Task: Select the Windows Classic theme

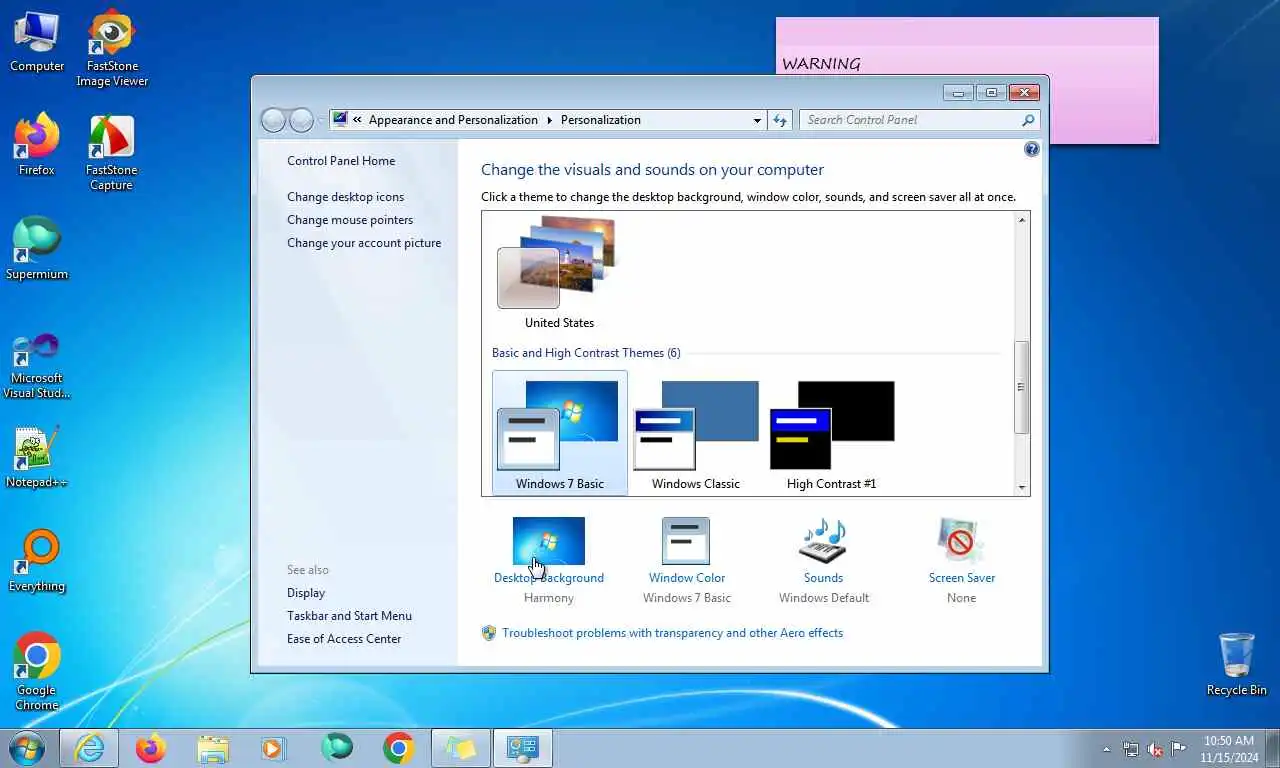Action: [x=696, y=433]
